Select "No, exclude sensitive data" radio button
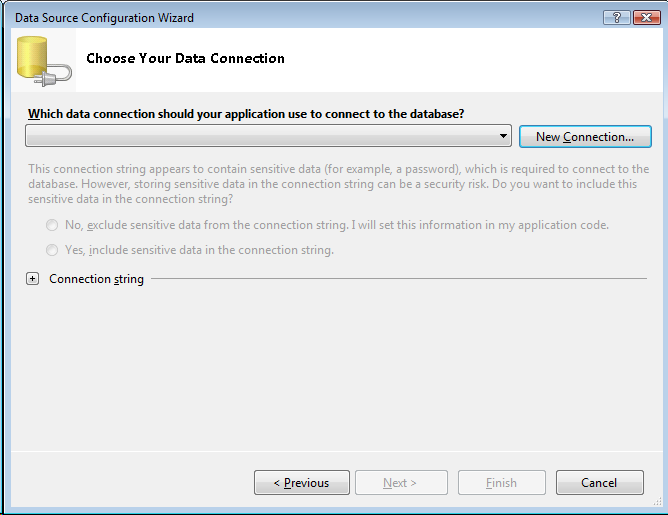668x515 pixels. coord(52,225)
